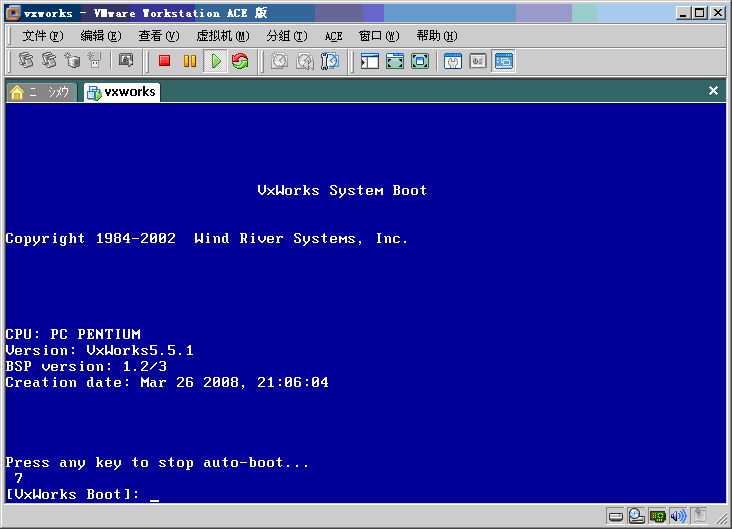Click the grayed message log status icon
The height and width of the screenshot is (529, 732).
tap(699, 516)
